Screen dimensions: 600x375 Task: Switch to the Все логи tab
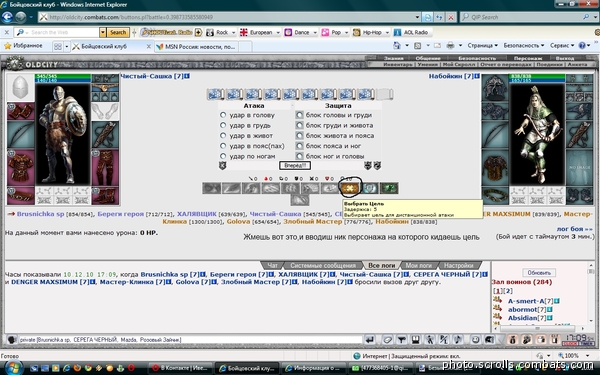point(381,265)
